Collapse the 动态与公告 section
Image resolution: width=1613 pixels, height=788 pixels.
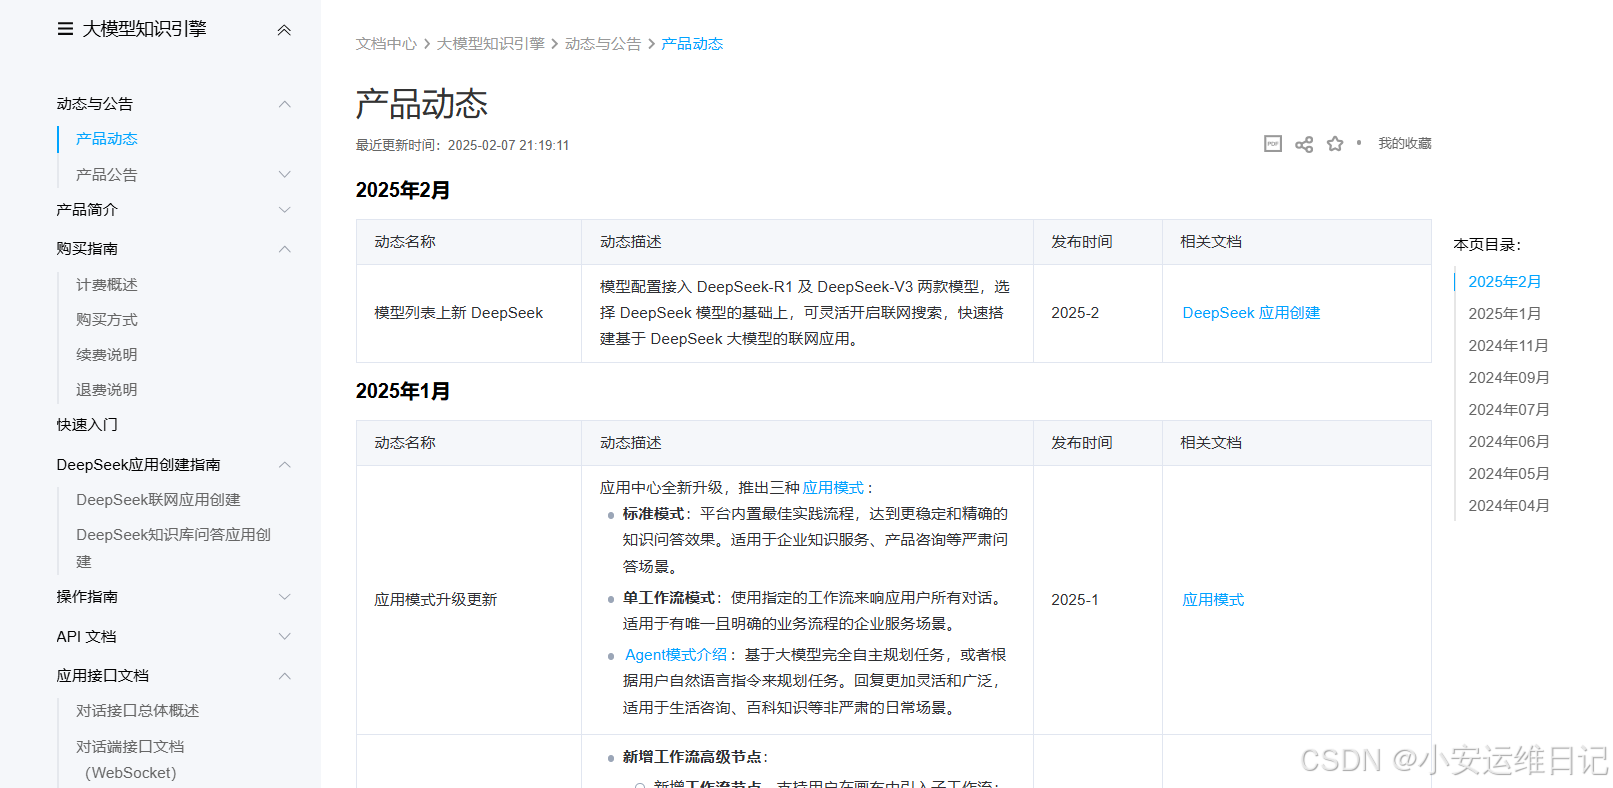(284, 104)
